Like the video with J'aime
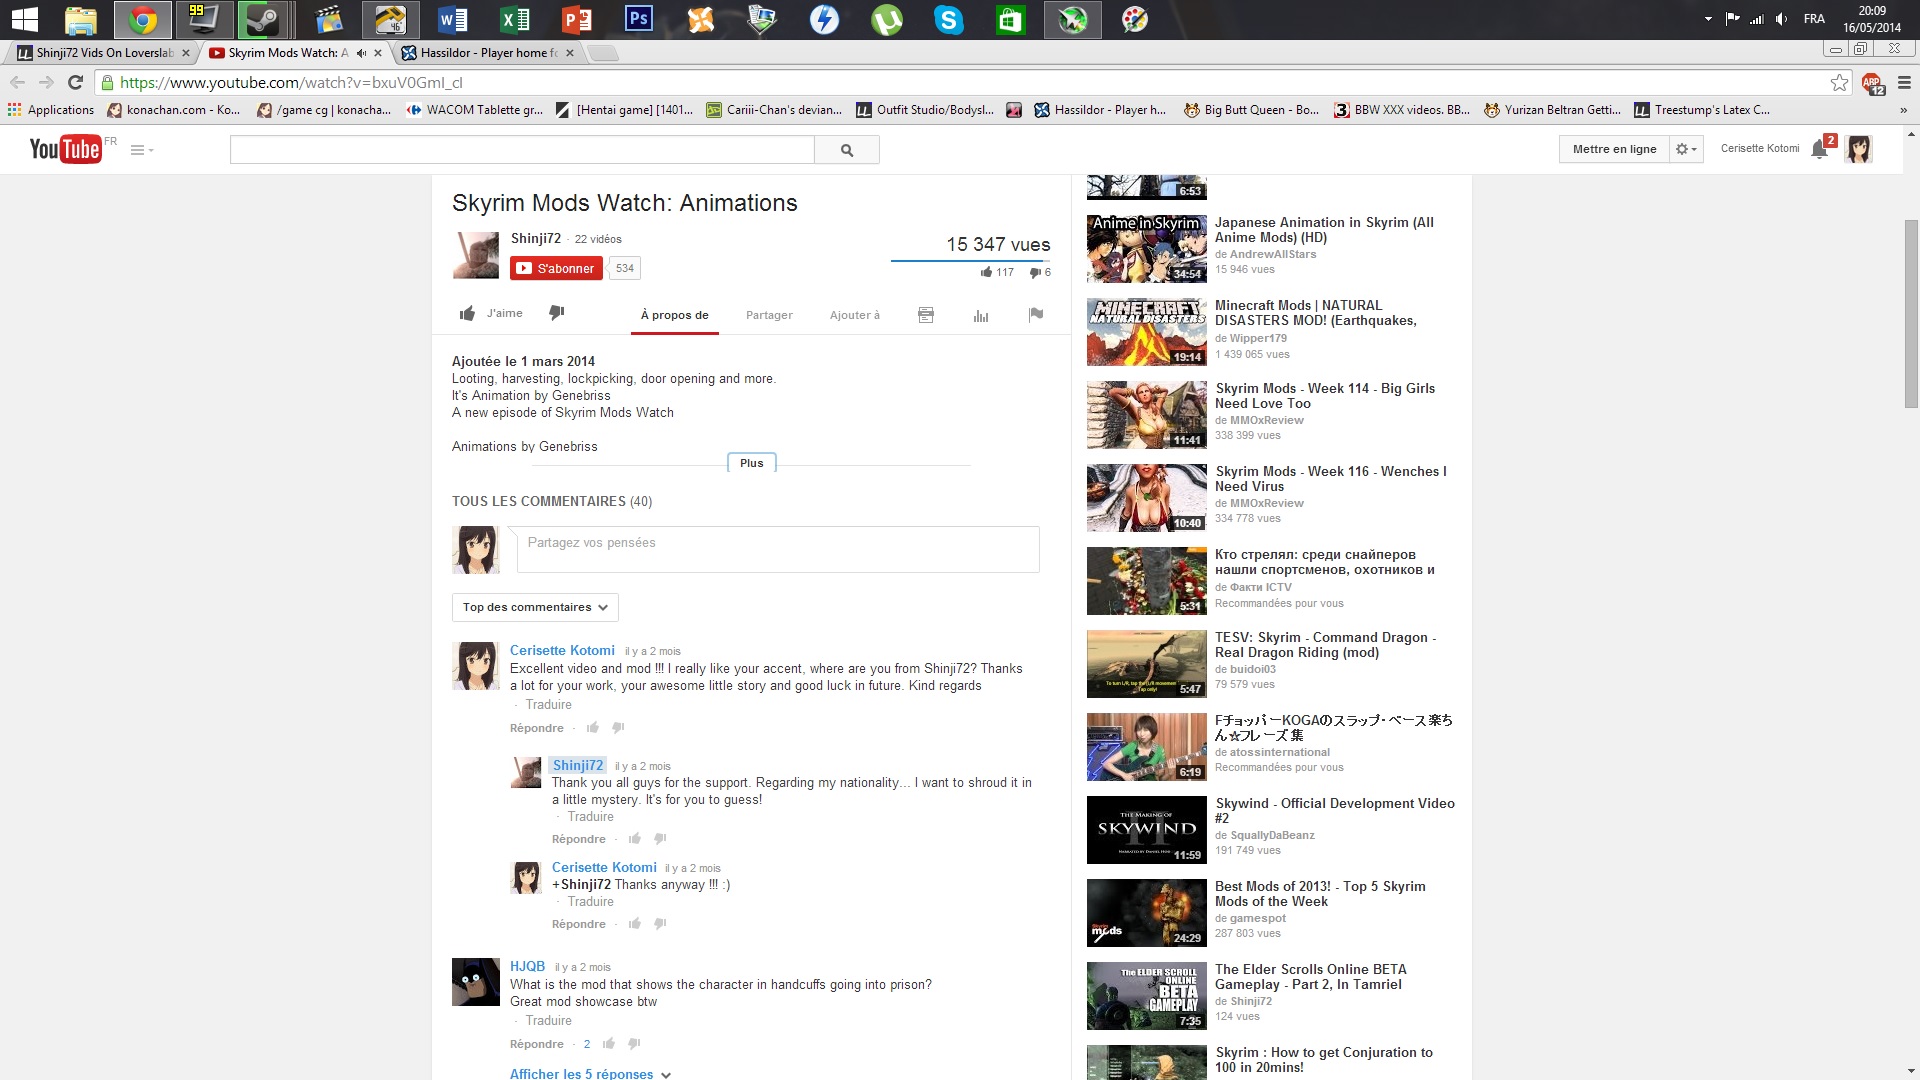The image size is (1920, 1080). tap(491, 314)
